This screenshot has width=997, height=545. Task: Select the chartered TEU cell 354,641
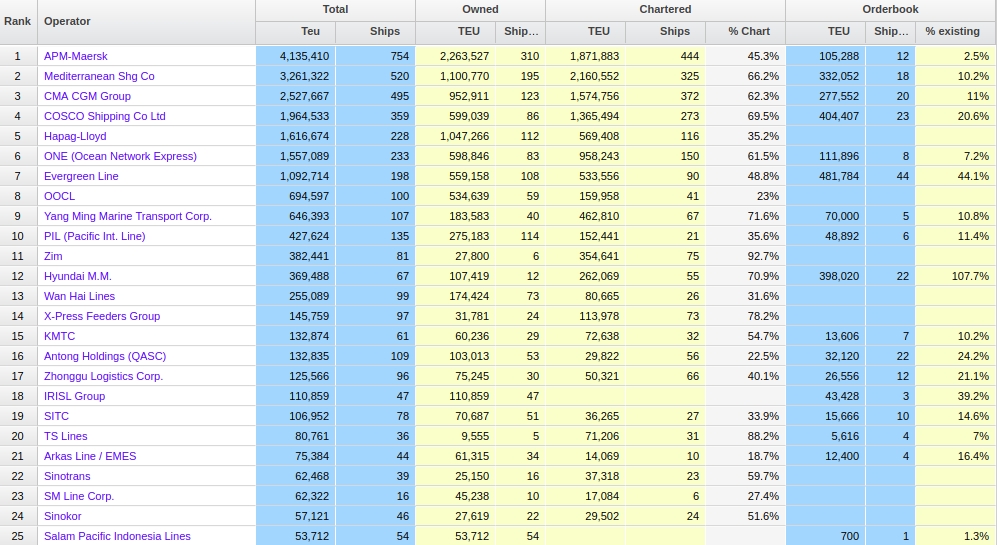point(586,256)
